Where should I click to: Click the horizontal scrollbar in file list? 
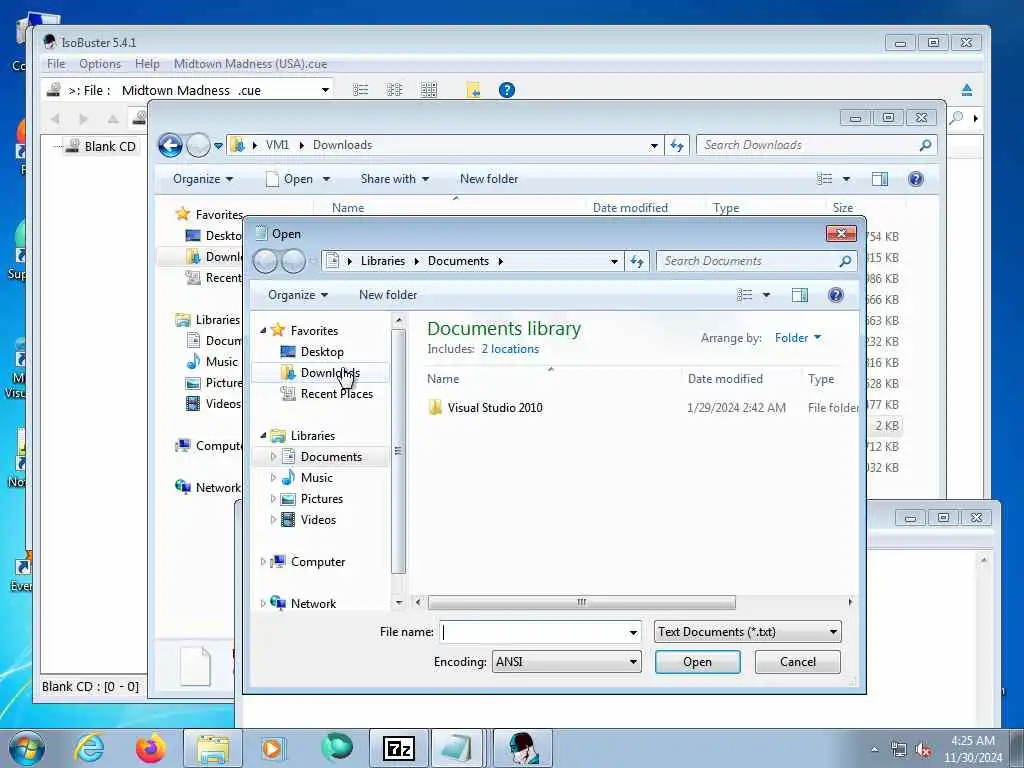(x=581, y=602)
